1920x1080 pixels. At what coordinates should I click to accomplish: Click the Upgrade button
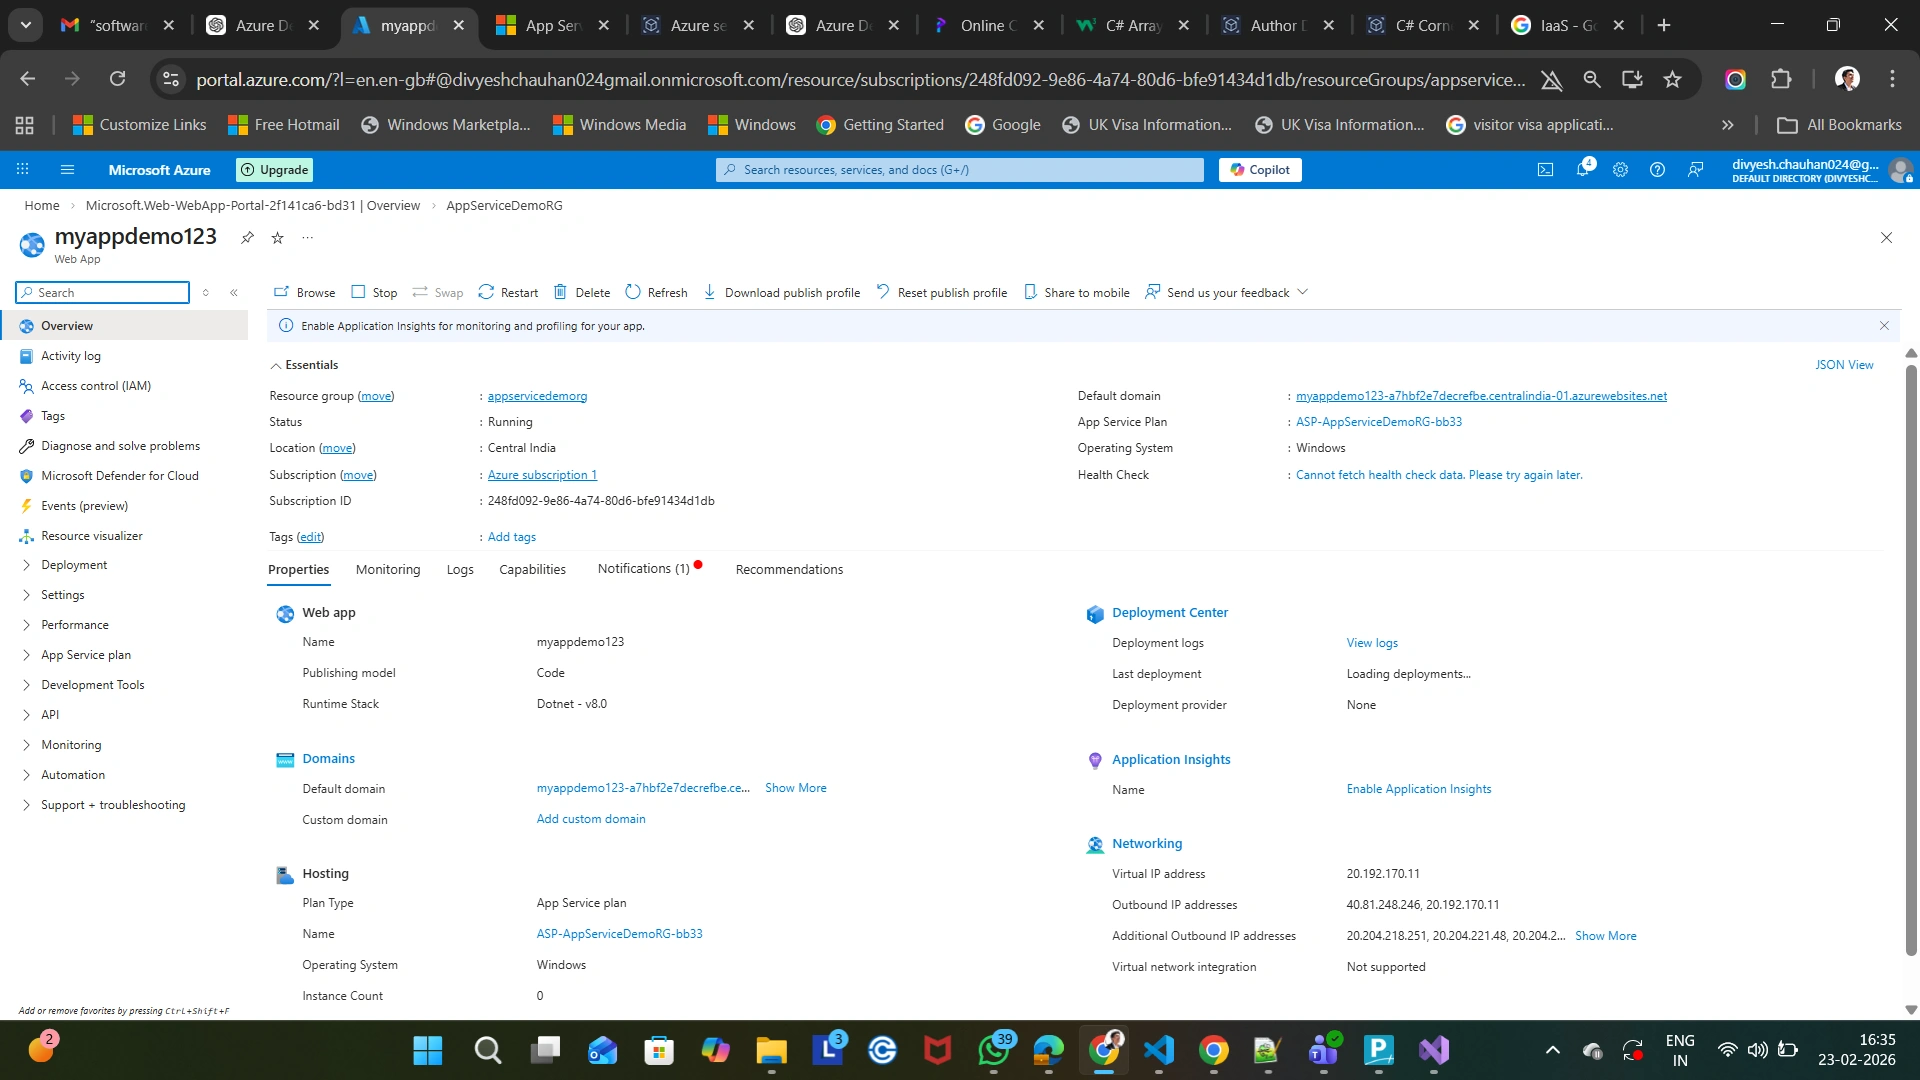tap(275, 170)
